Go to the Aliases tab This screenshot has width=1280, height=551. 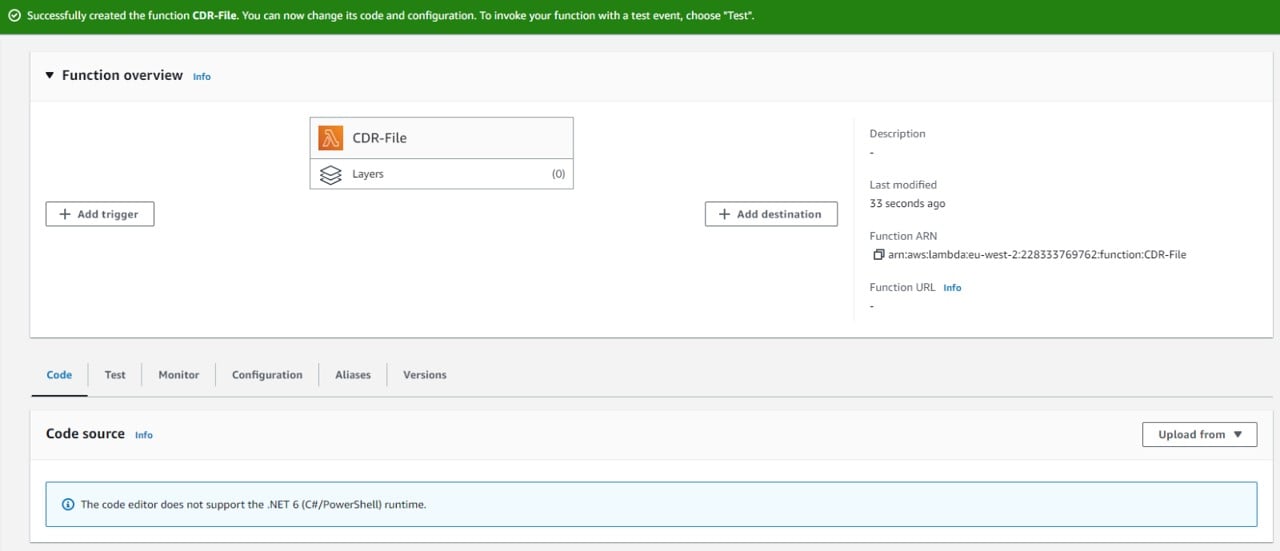click(x=353, y=375)
